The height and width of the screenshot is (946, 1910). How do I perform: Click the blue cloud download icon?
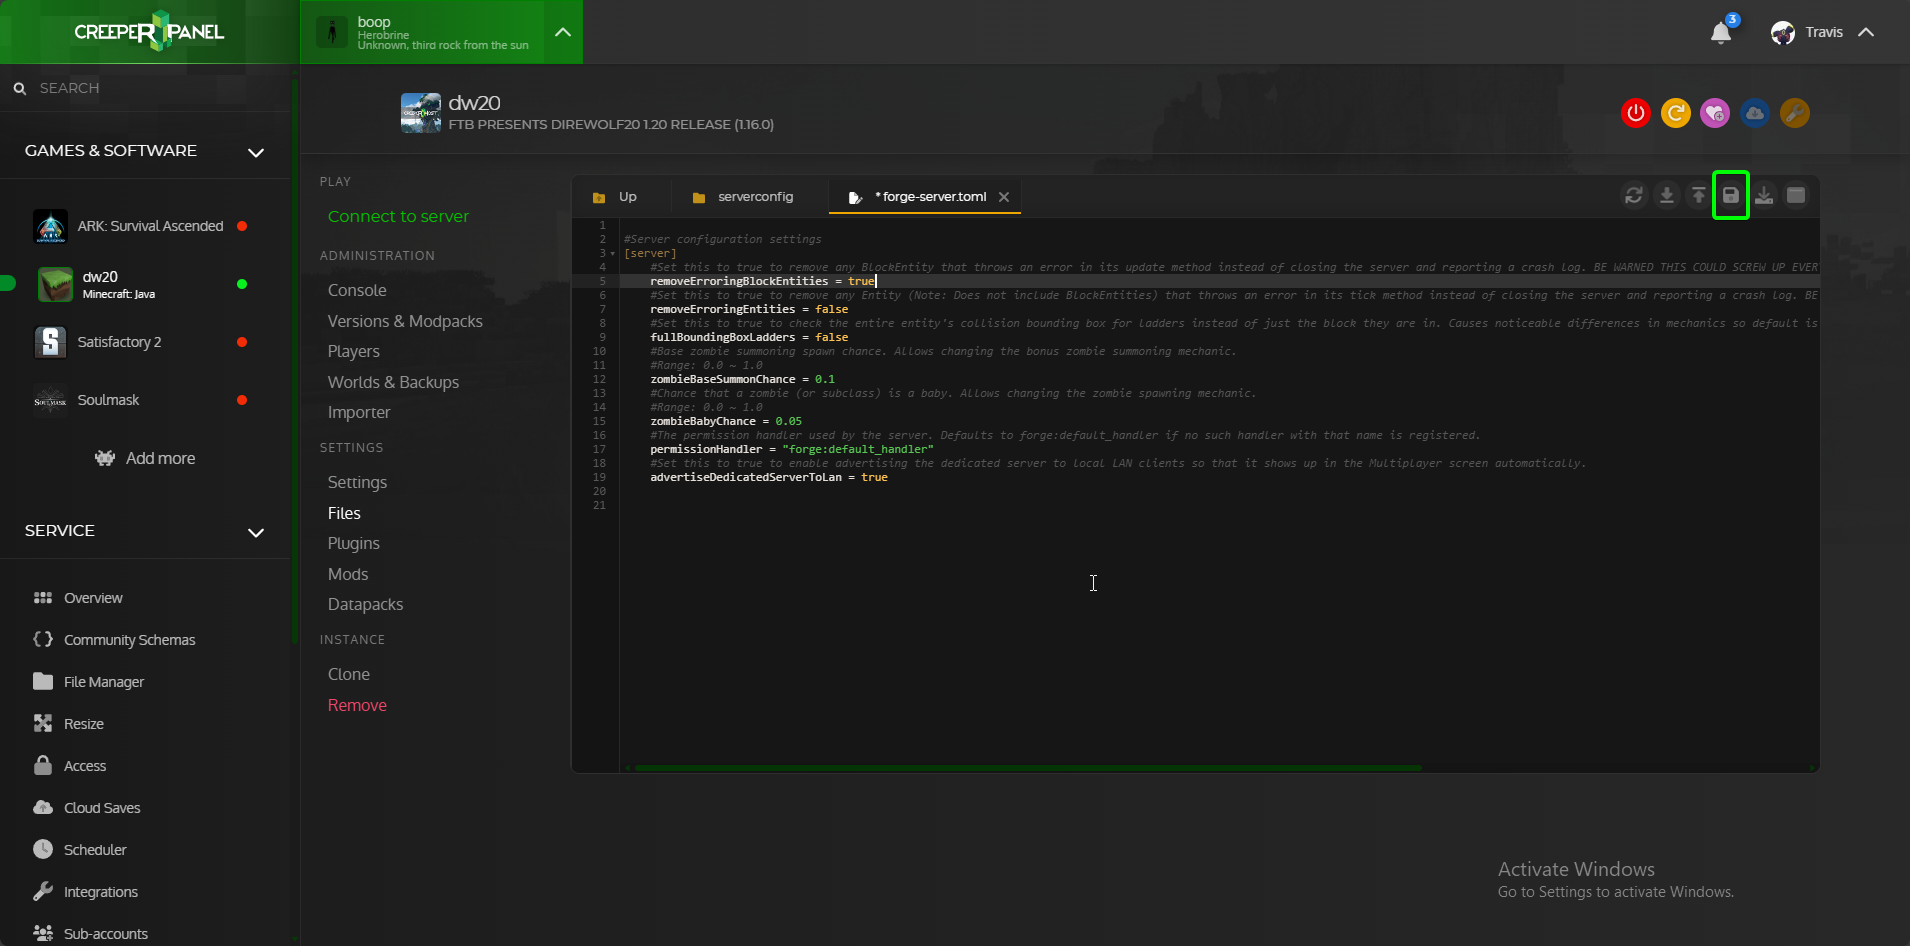(x=1755, y=113)
